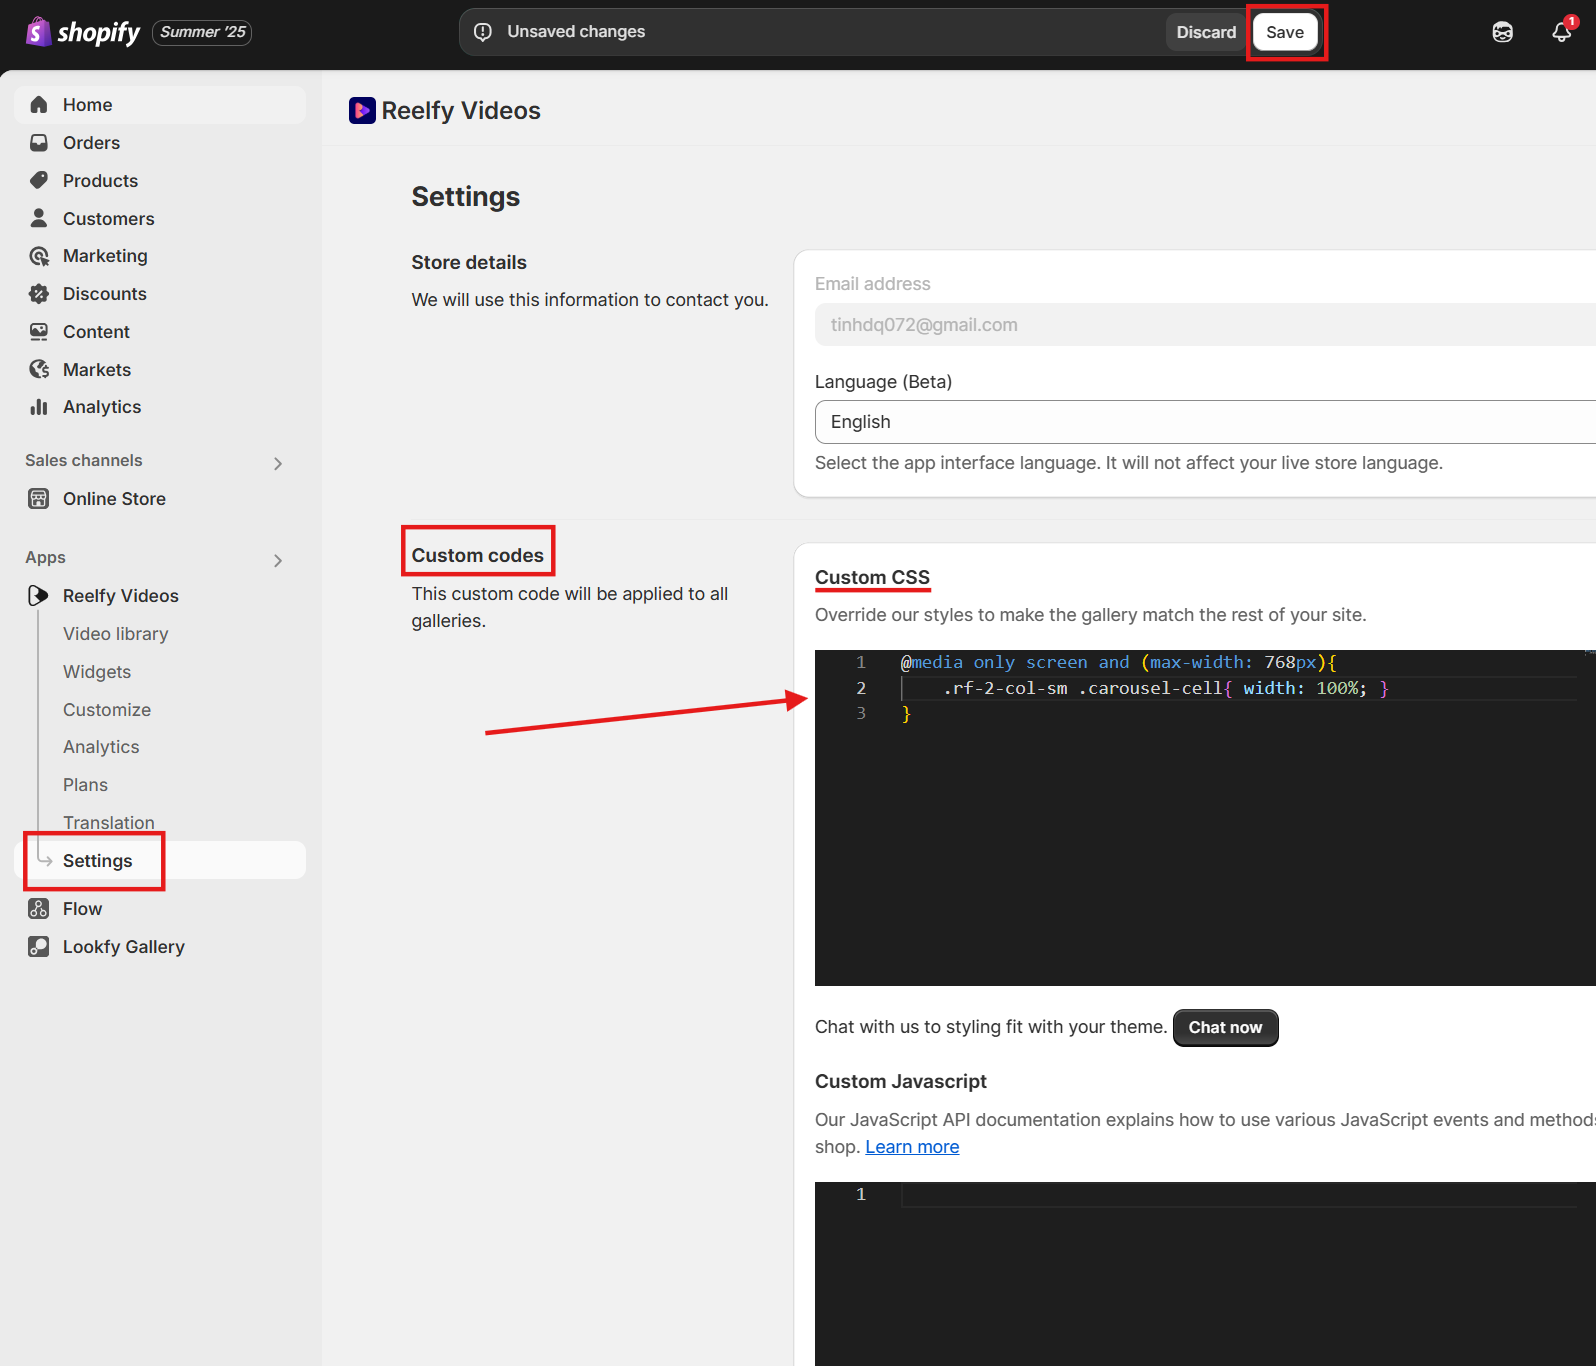Click the Discounts label in sidebar

[x=105, y=294]
